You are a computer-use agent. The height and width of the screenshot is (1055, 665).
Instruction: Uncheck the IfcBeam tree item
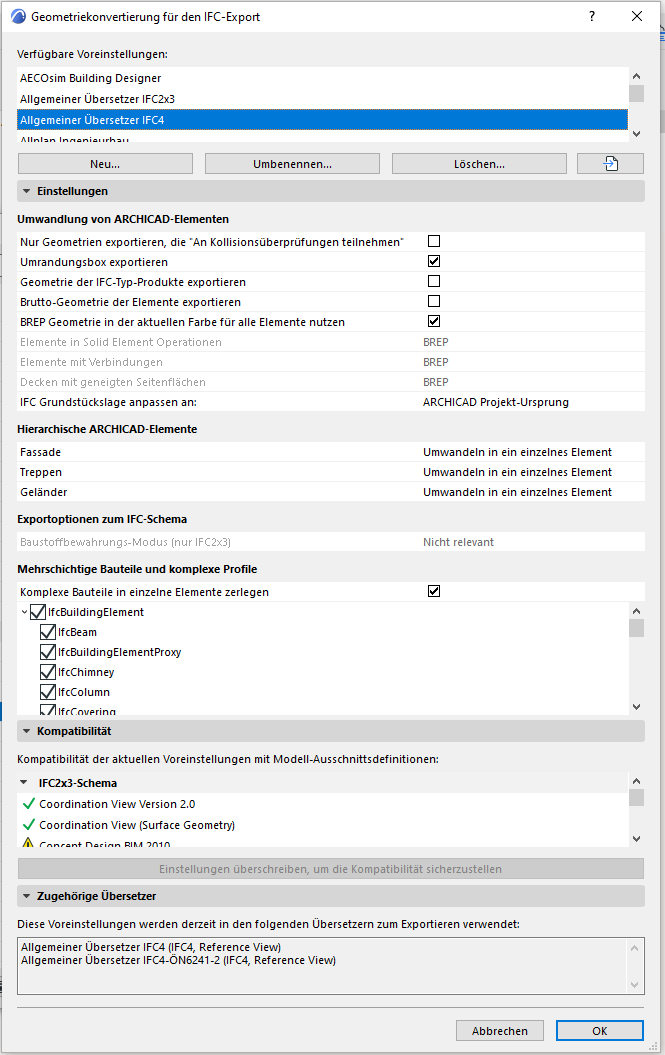(x=47, y=632)
